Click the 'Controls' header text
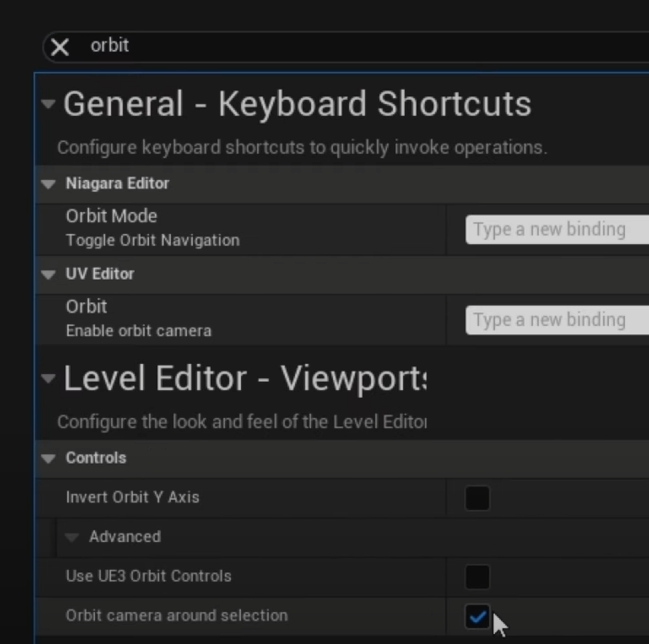 [x=96, y=458]
